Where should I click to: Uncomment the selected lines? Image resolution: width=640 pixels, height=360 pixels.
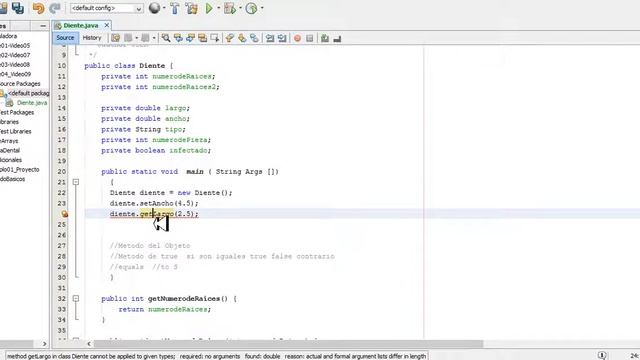pos(337,38)
